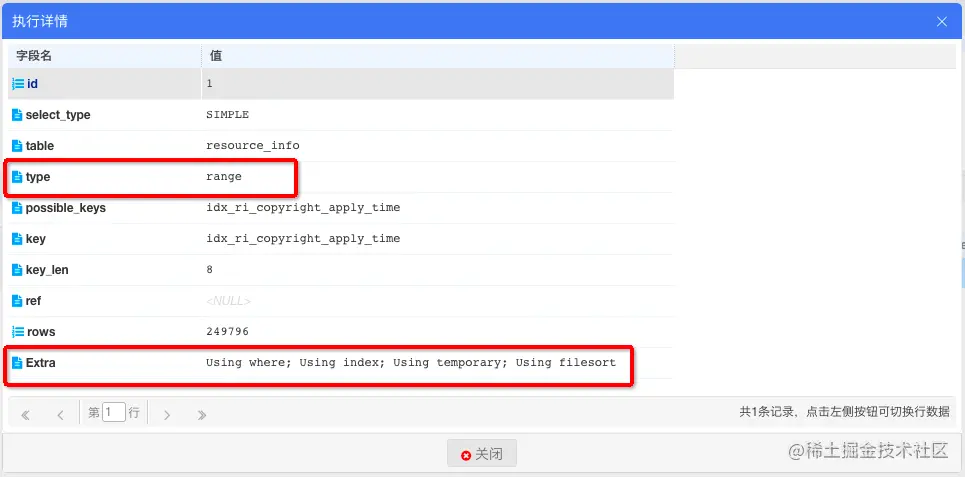This screenshot has height=477, width=965.
Task: Click the range value cell
Action: coord(224,177)
